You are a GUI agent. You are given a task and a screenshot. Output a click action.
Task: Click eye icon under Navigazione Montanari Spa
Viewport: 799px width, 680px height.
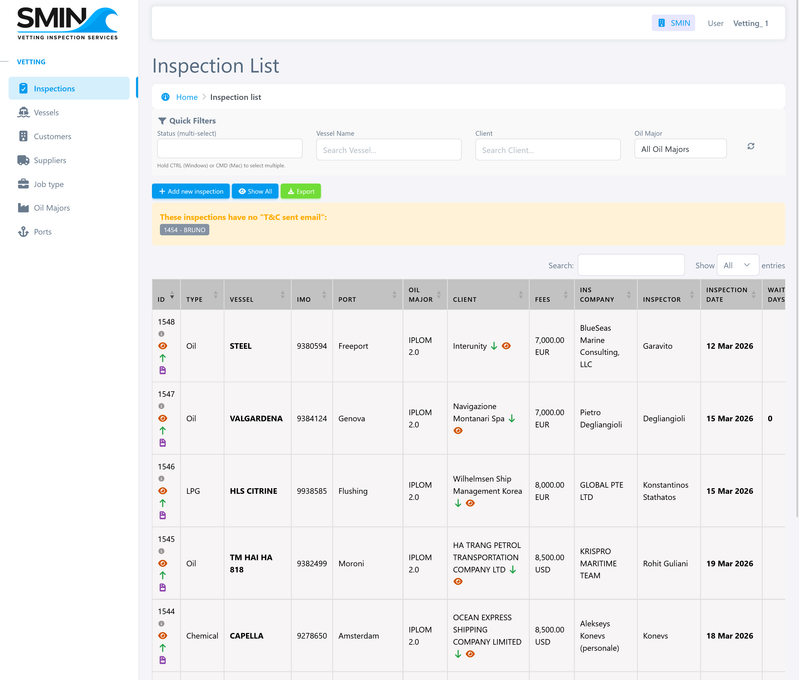tap(458, 431)
